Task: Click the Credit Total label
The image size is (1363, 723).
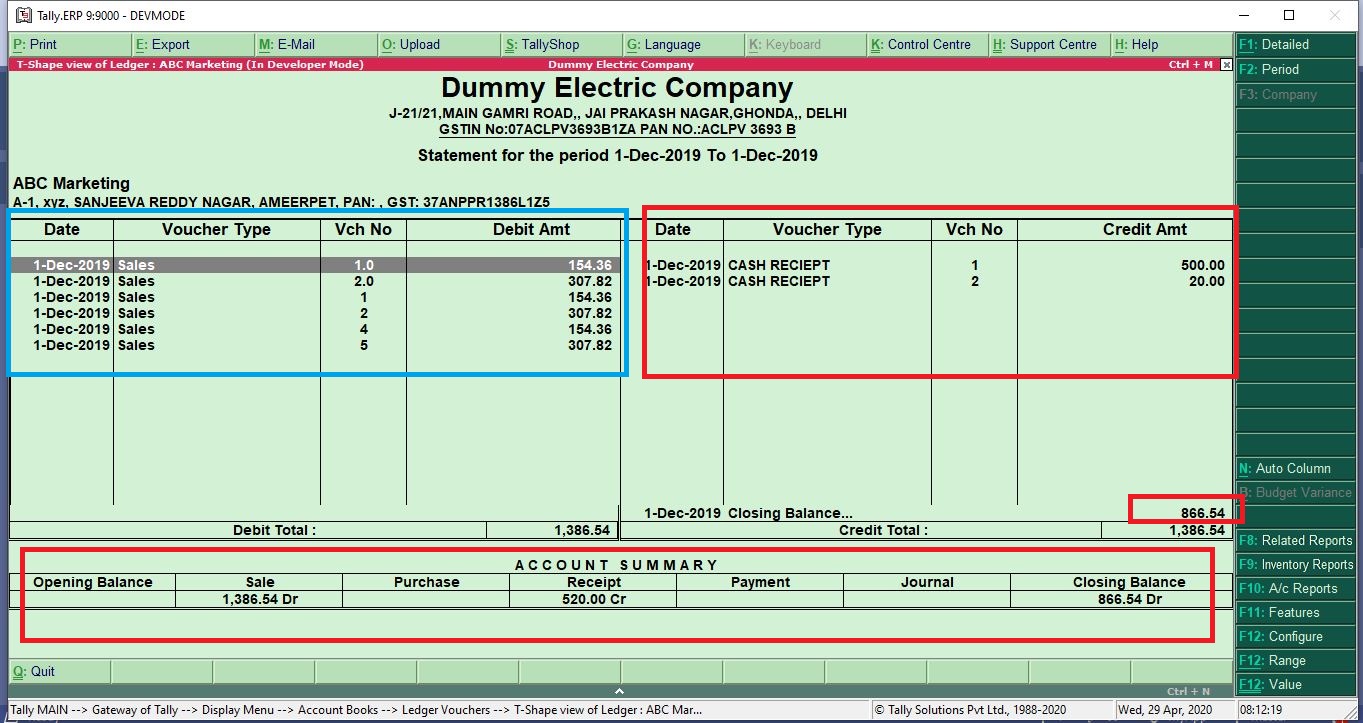Action: [883, 530]
